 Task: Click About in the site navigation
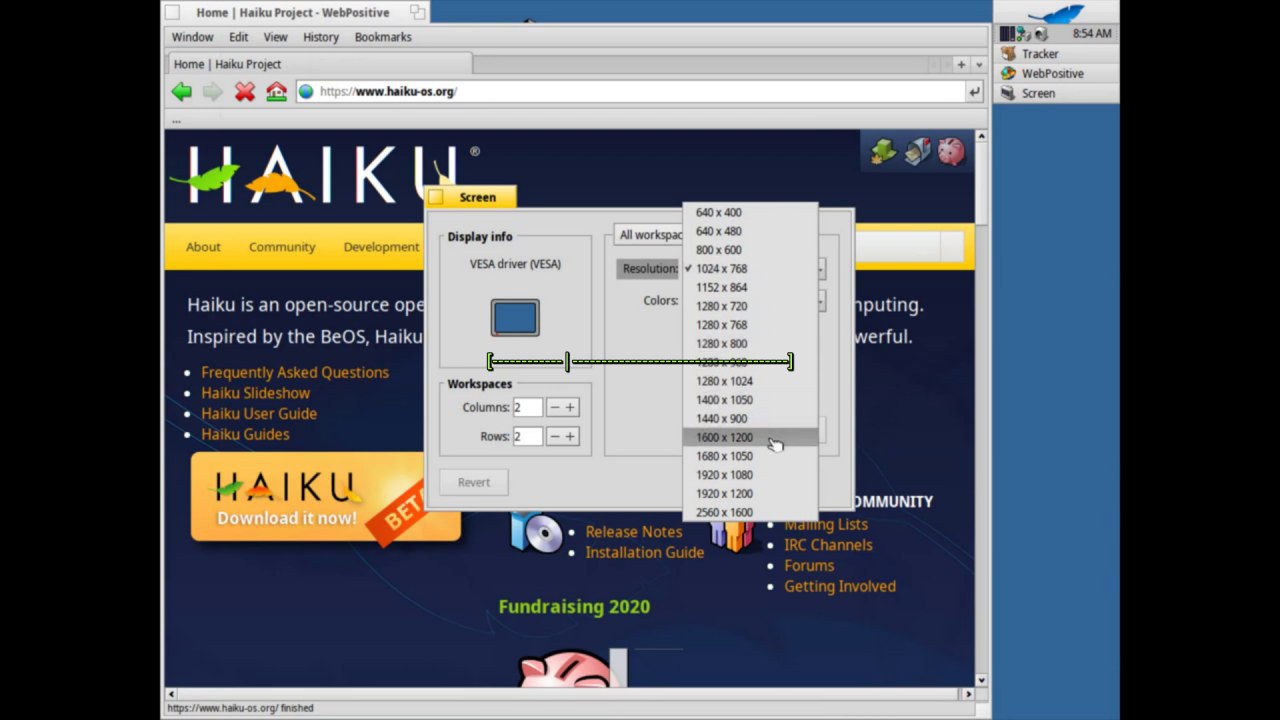203,247
